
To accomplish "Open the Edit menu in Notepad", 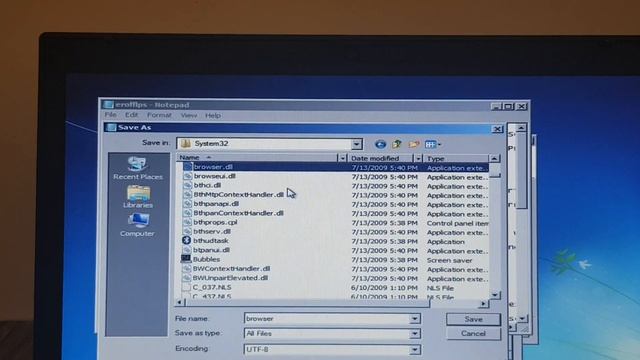I will (x=131, y=115).
